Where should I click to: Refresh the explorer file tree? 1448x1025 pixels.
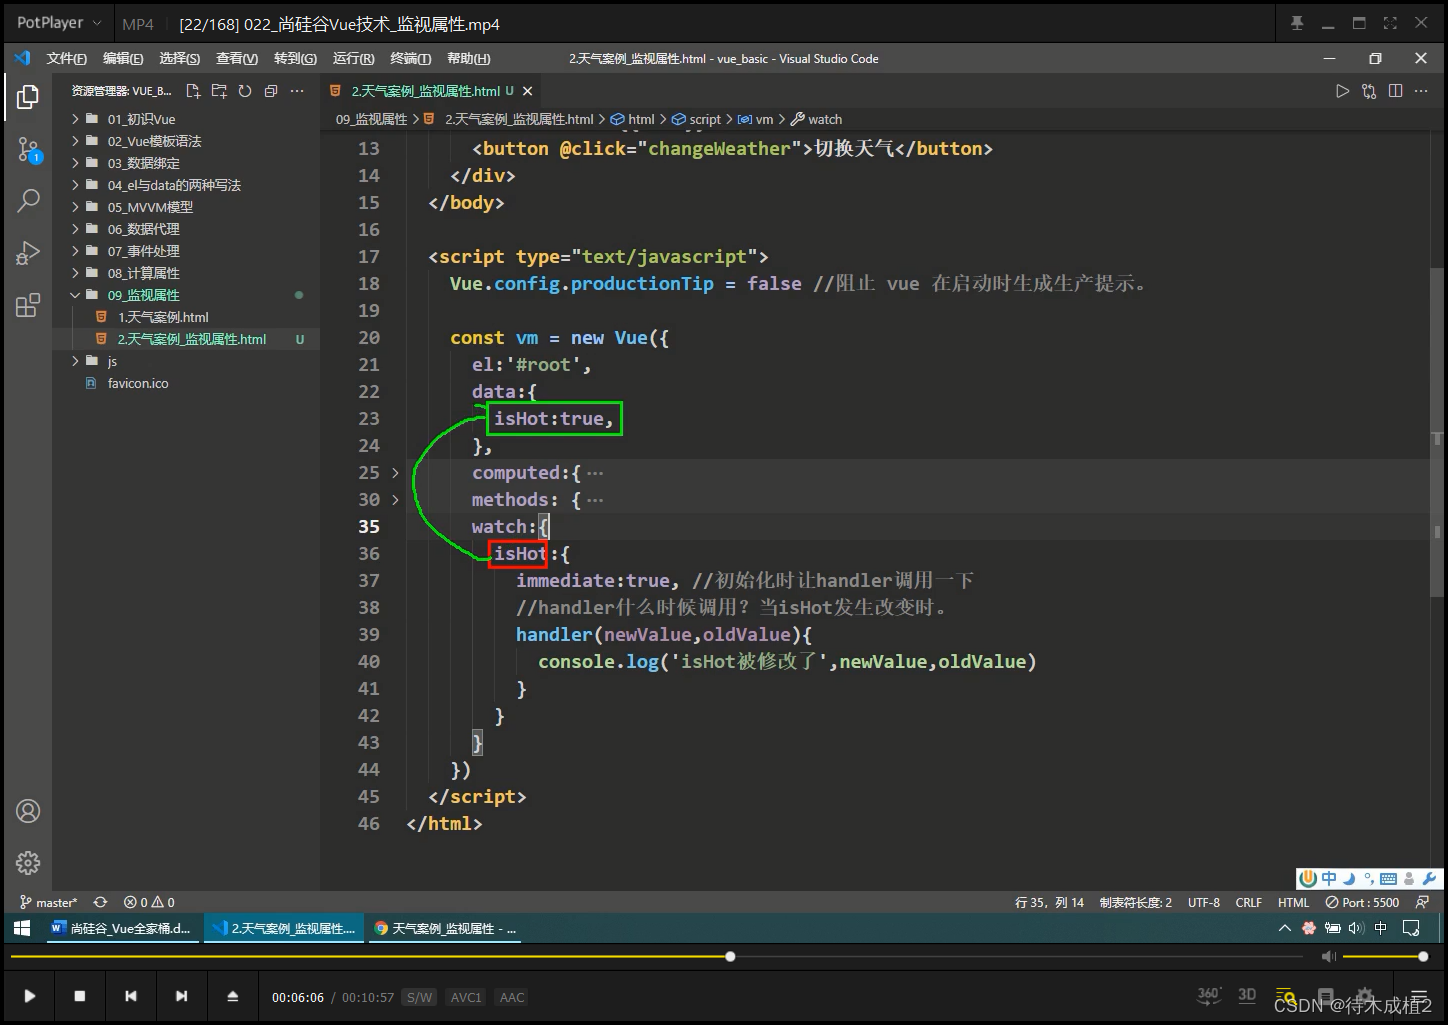(245, 91)
